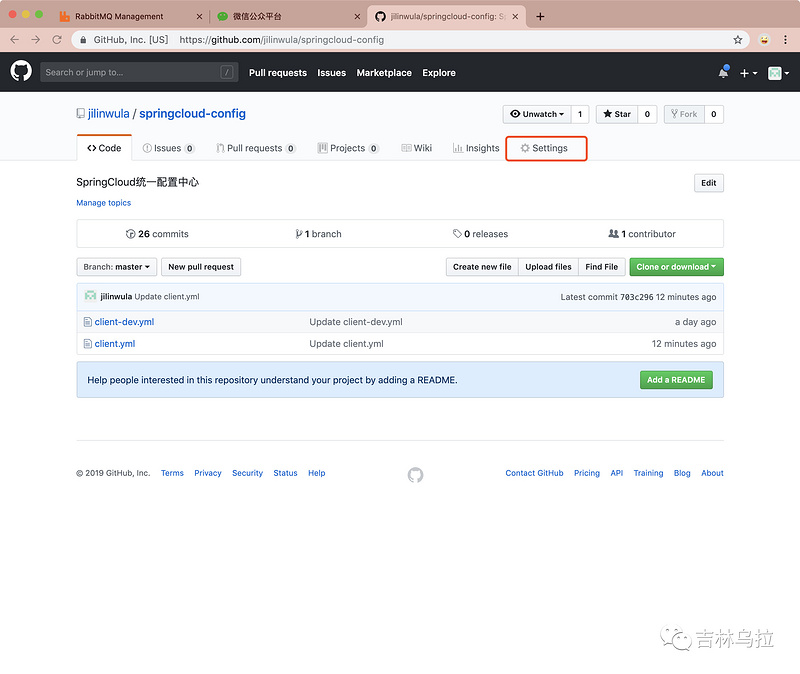Open commit message Update client-dev.yml
Viewport: 800px width, 674px height.
click(x=356, y=322)
